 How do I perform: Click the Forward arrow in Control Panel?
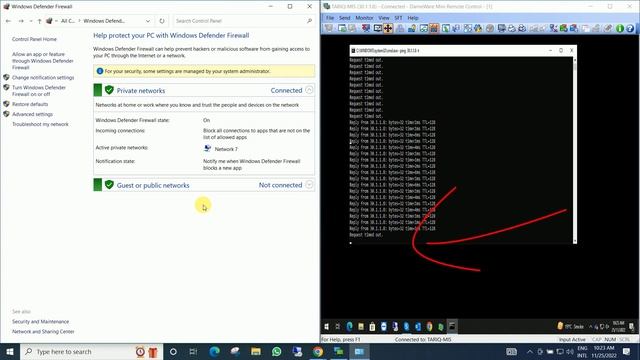pos(21,21)
